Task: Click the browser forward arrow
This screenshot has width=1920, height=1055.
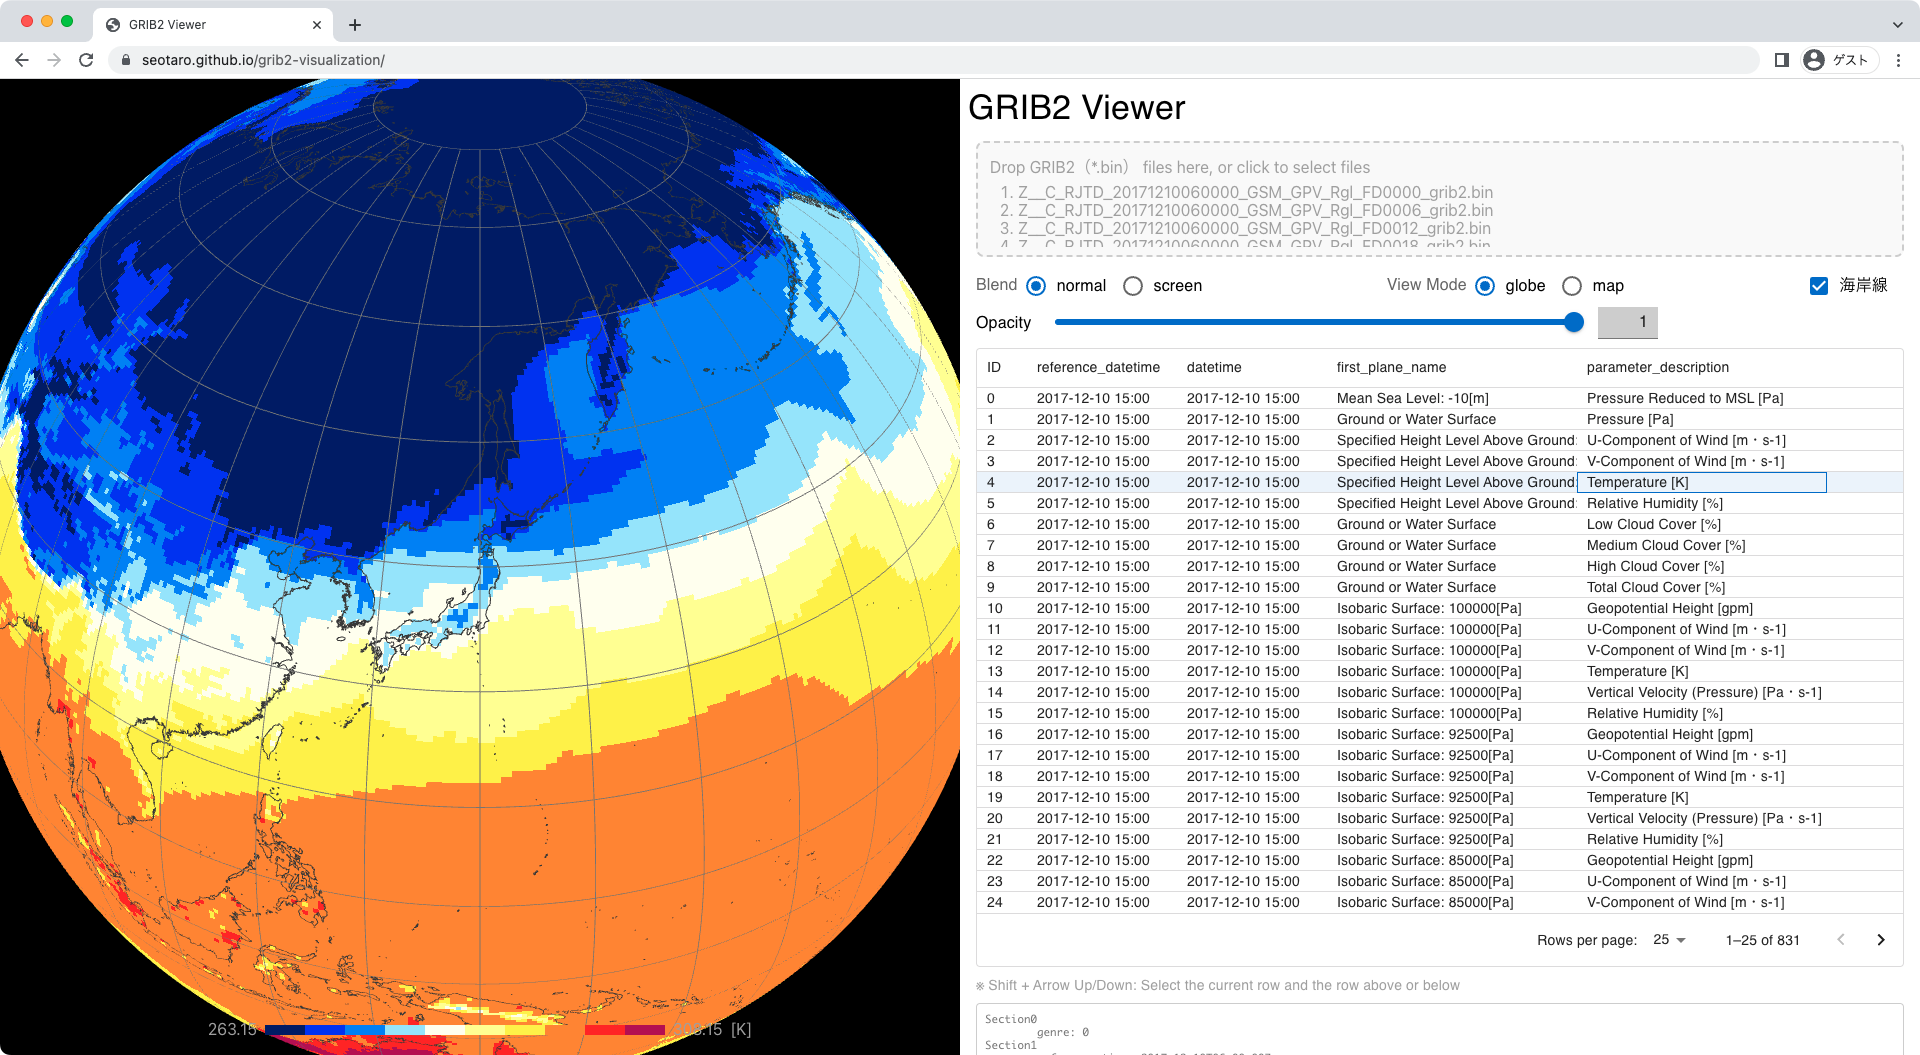Action: (x=55, y=60)
